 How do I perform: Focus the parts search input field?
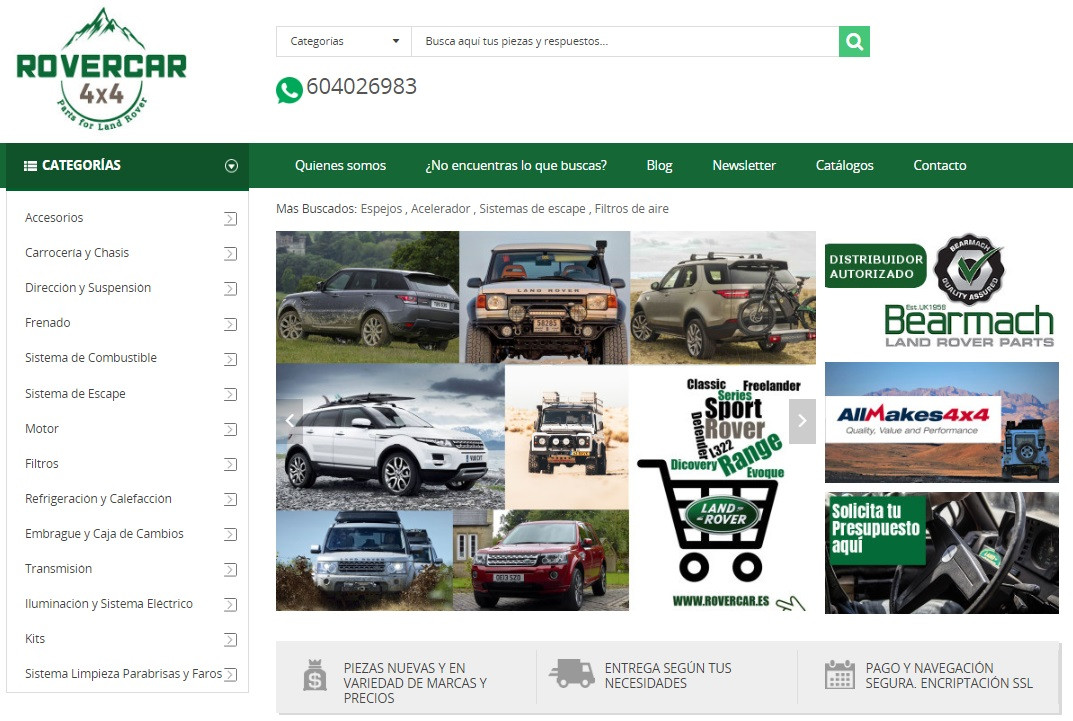(x=625, y=42)
